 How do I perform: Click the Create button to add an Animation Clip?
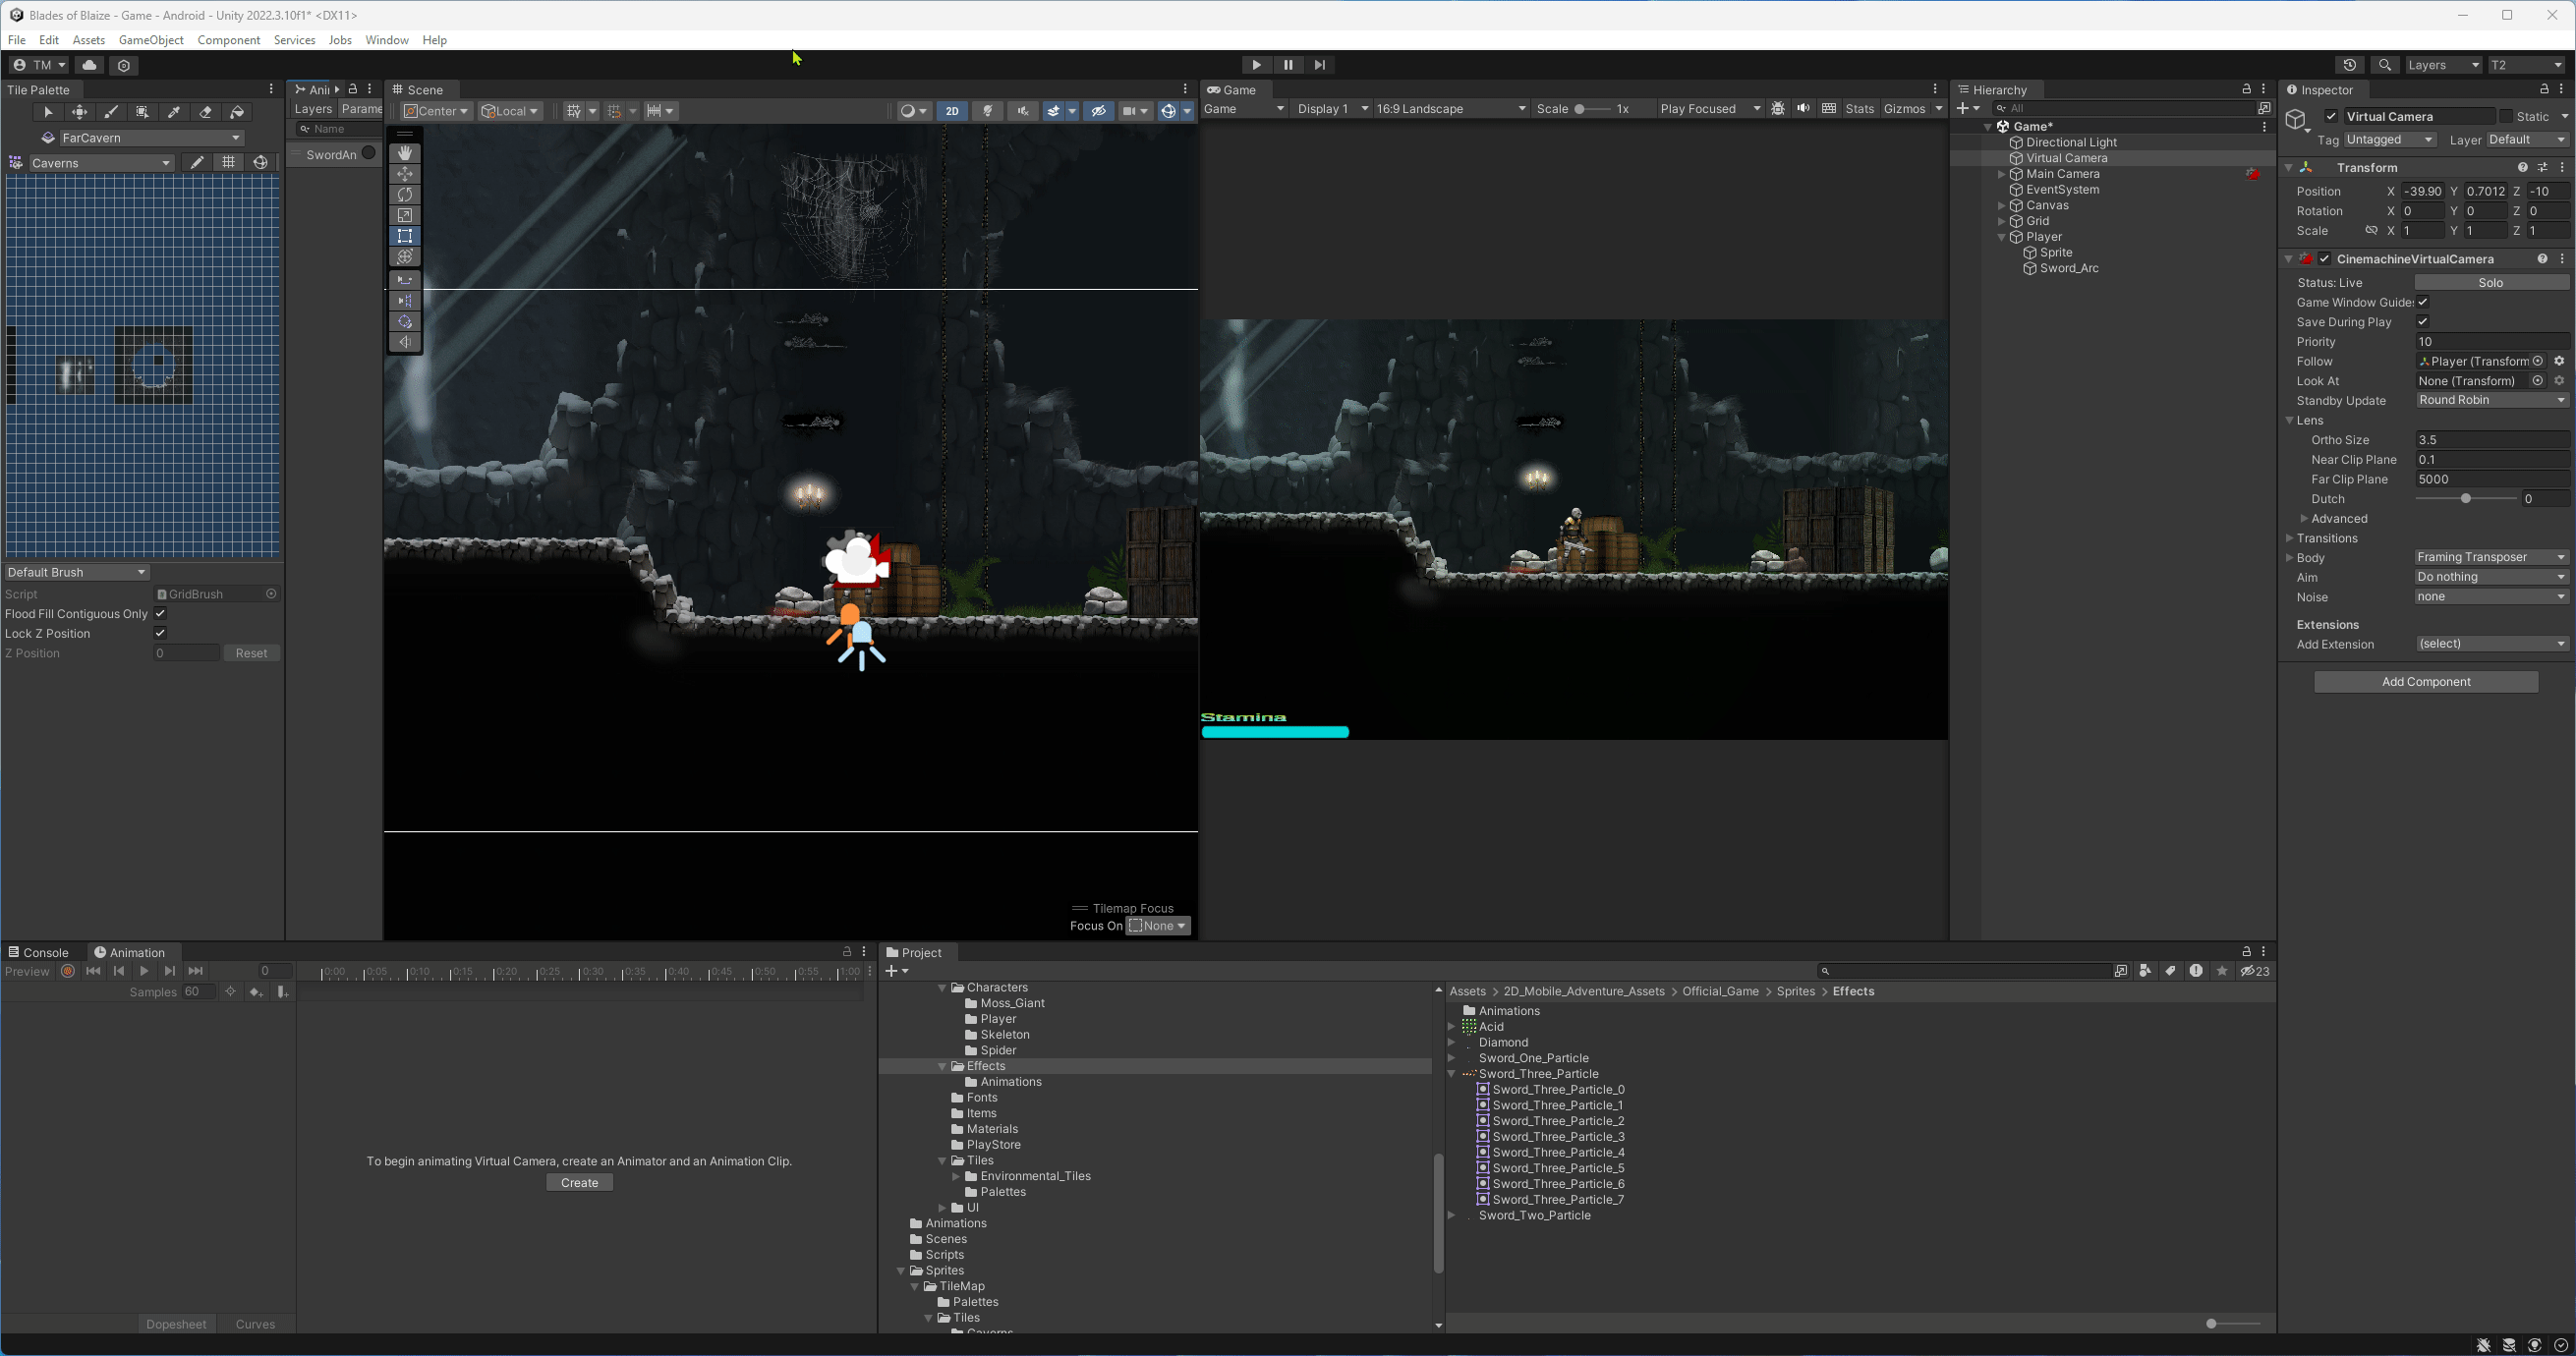coord(579,1182)
